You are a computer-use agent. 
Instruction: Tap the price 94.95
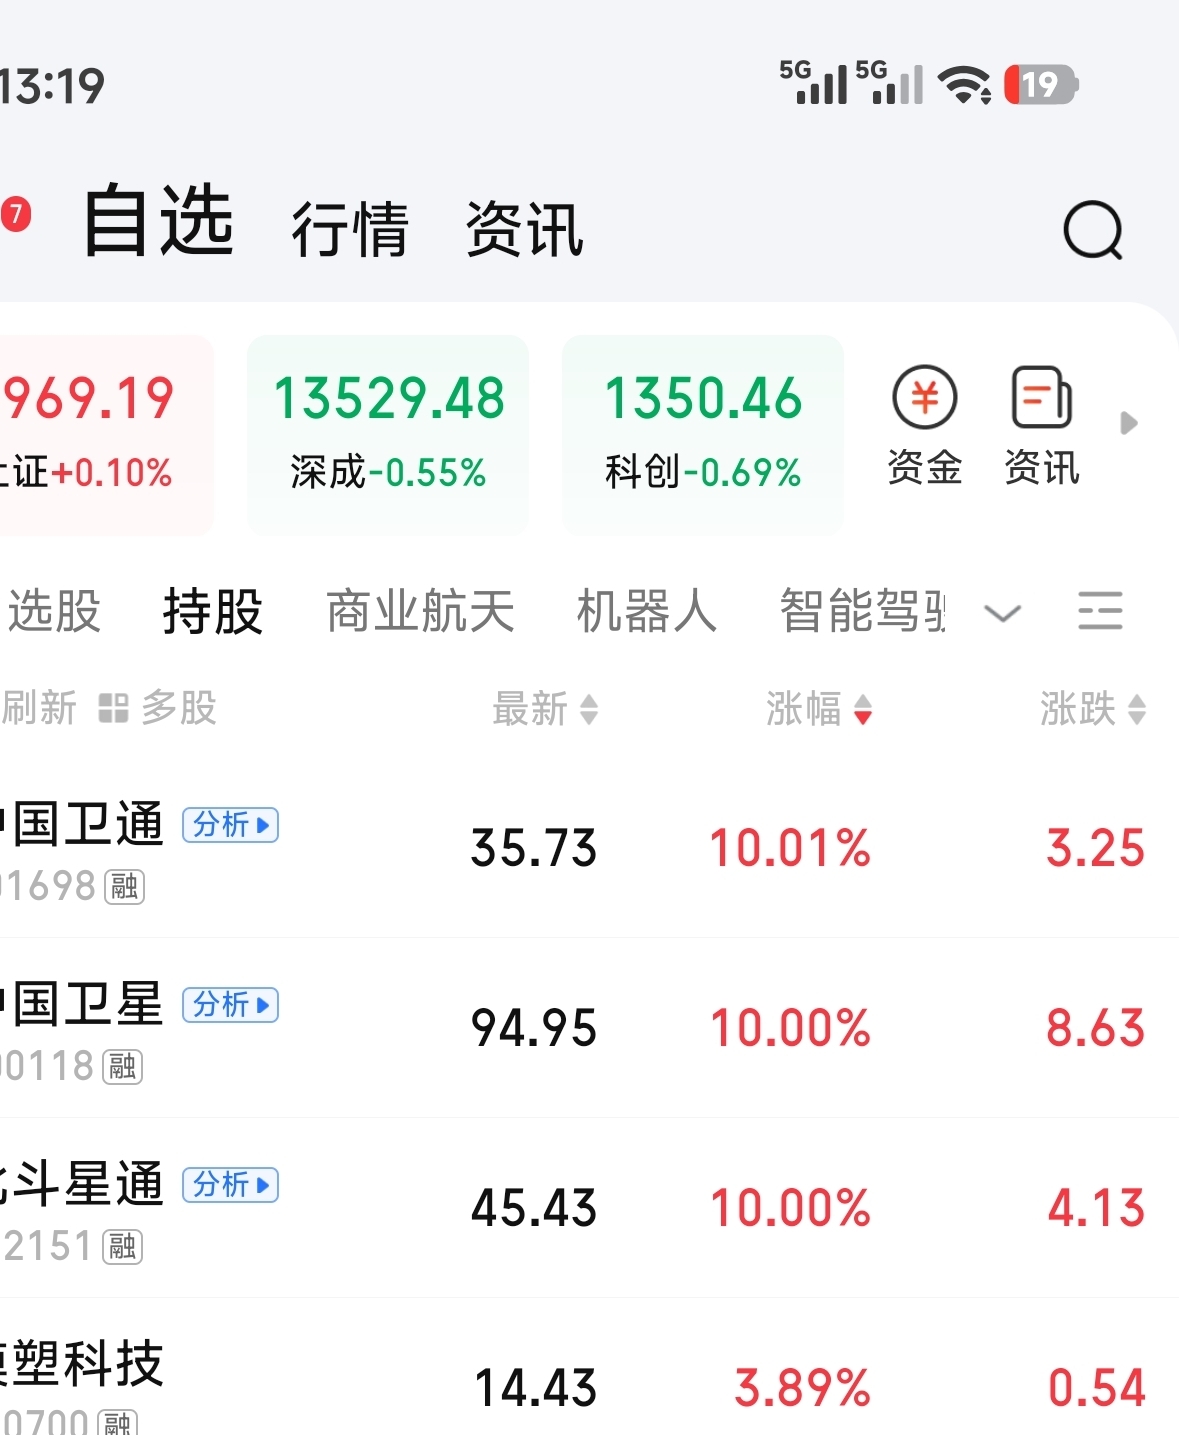[534, 1028]
